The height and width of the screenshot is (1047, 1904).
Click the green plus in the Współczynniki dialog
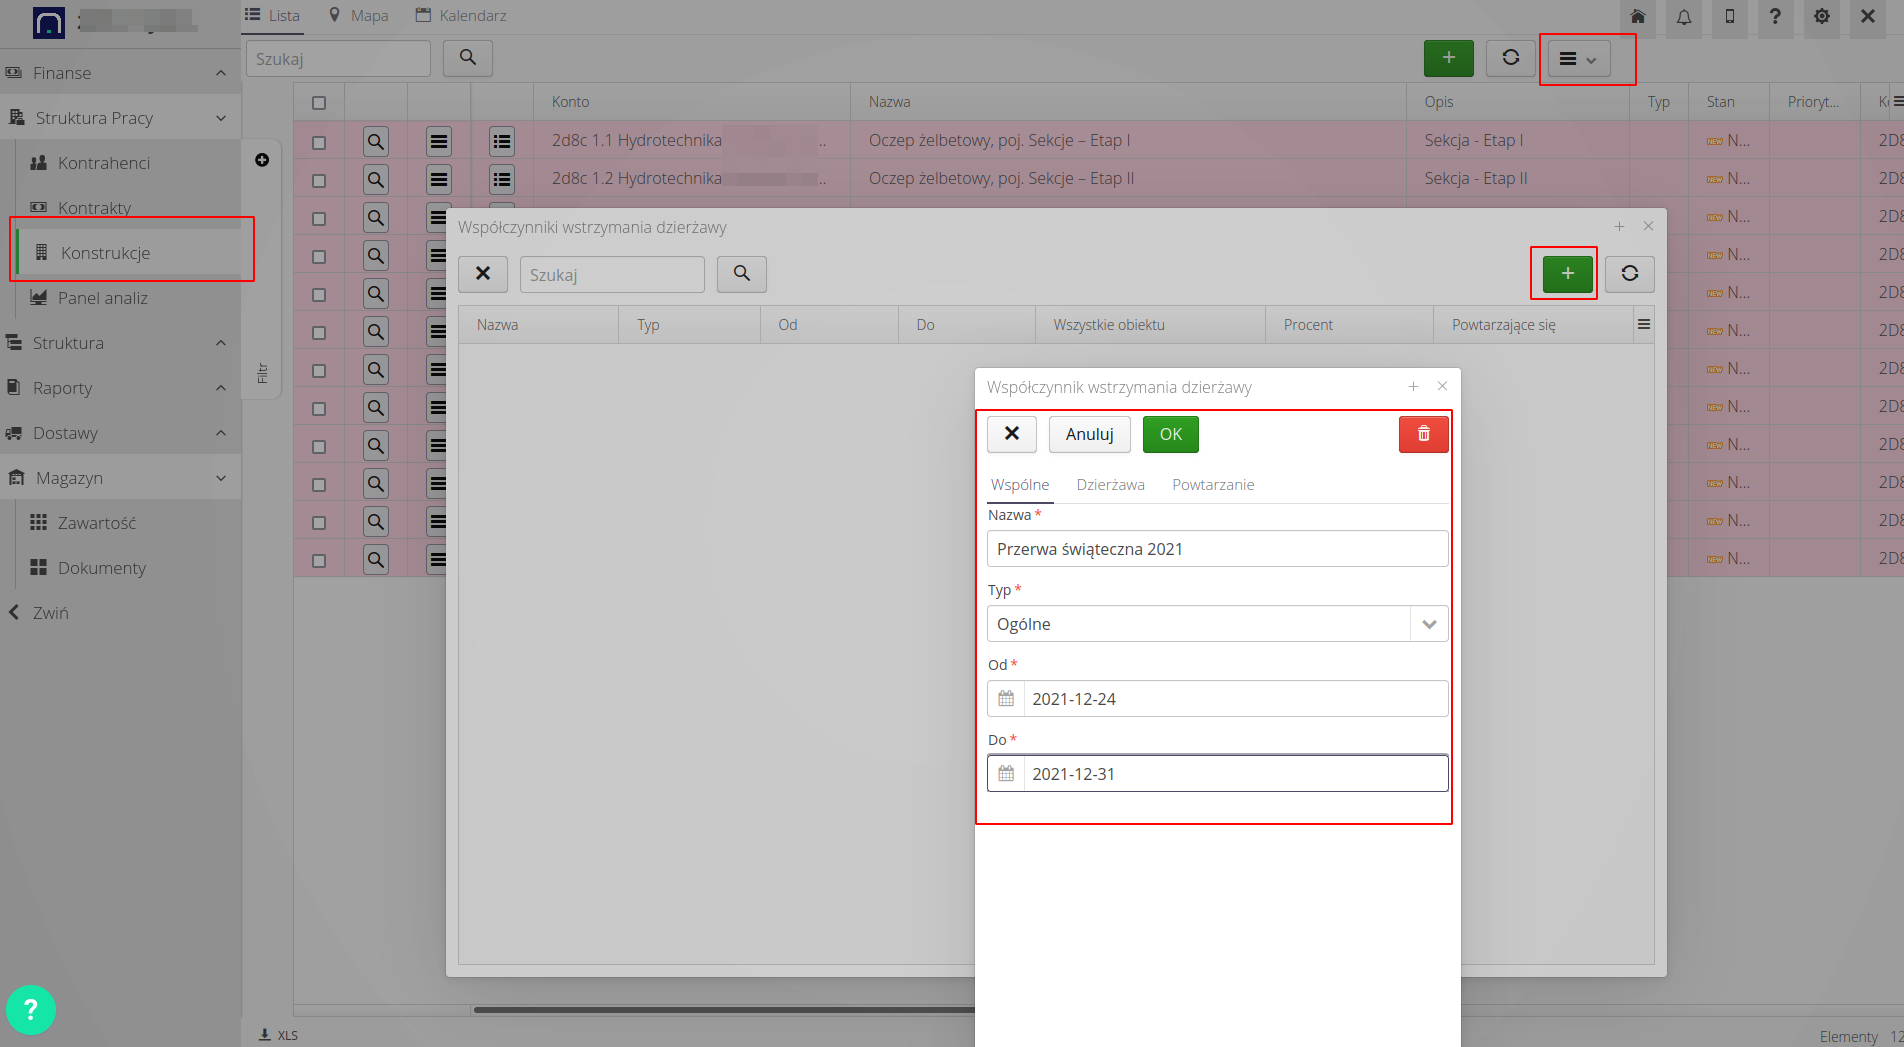pos(1567,274)
